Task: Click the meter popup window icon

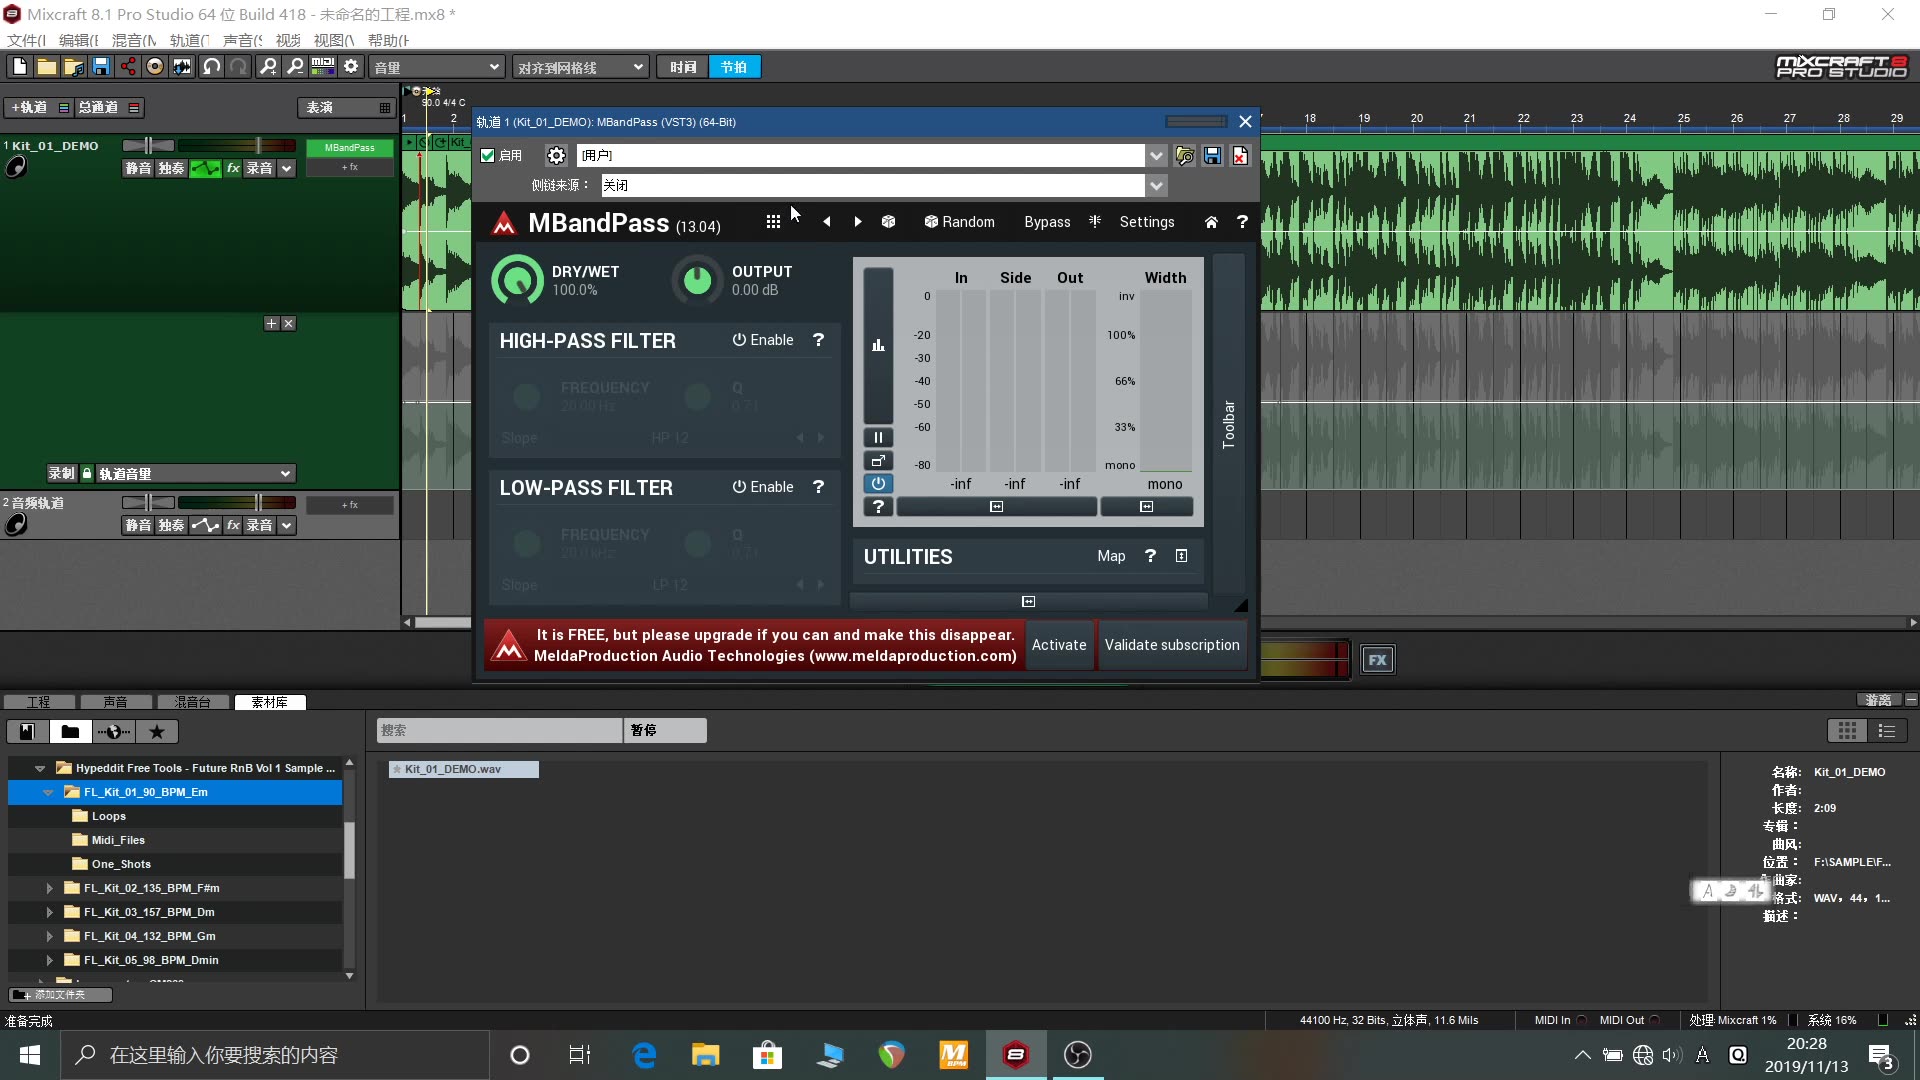Action: 878,460
